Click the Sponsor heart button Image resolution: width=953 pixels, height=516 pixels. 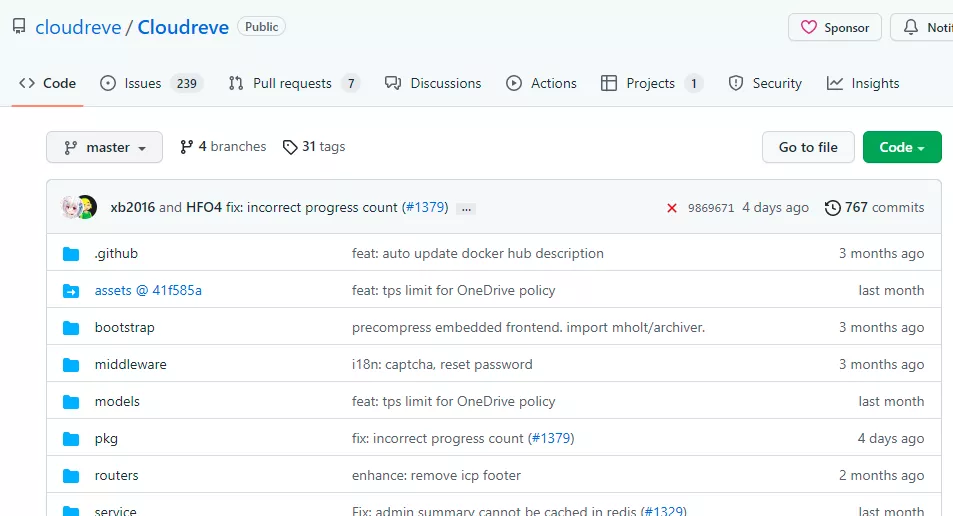pos(834,27)
